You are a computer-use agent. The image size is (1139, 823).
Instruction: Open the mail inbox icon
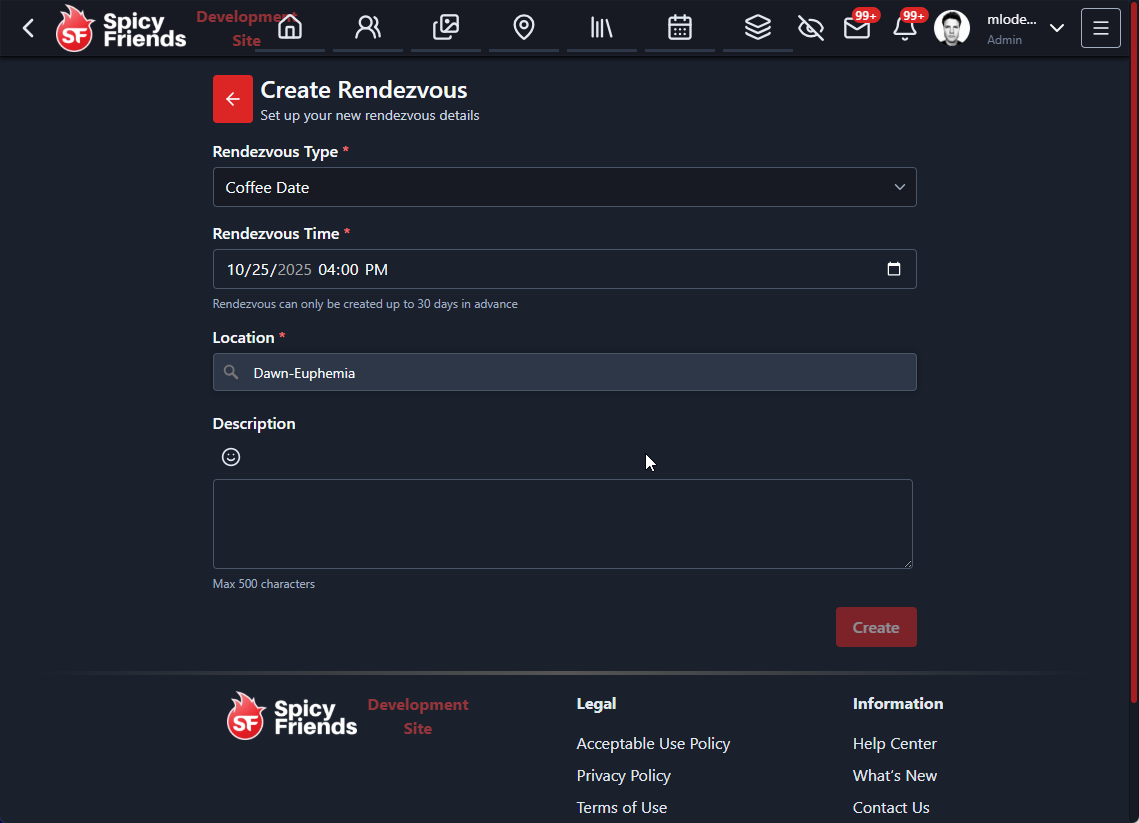point(856,28)
